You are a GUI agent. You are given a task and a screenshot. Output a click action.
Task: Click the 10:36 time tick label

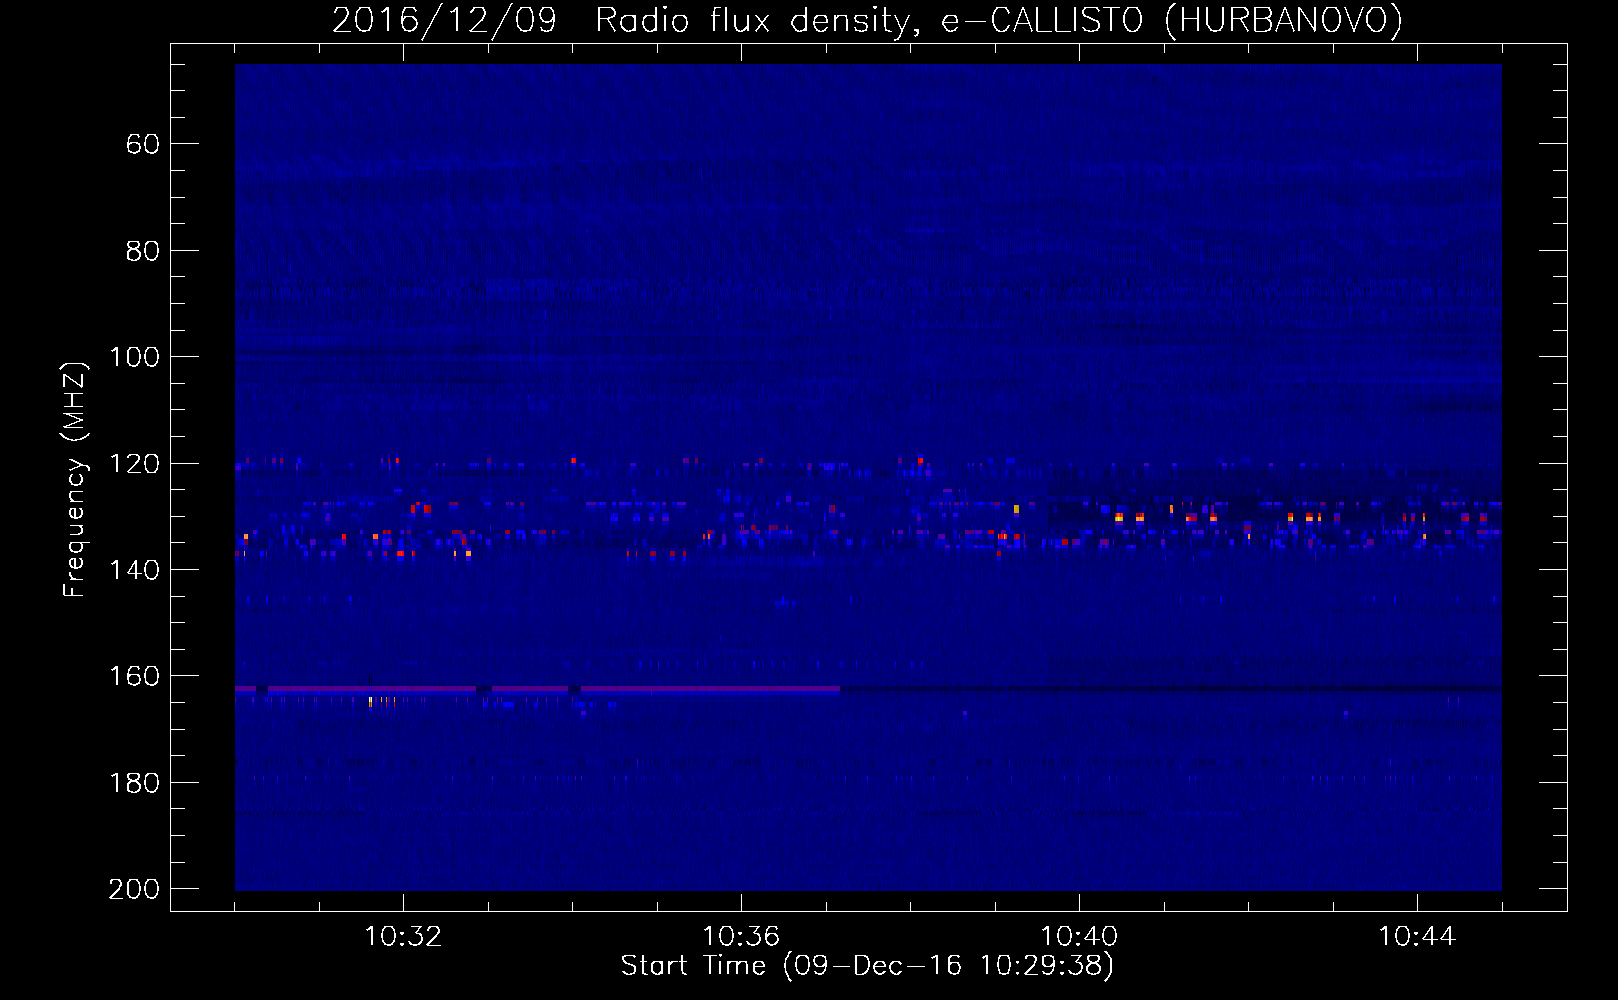pyautogui.click(x=741, y=937)
